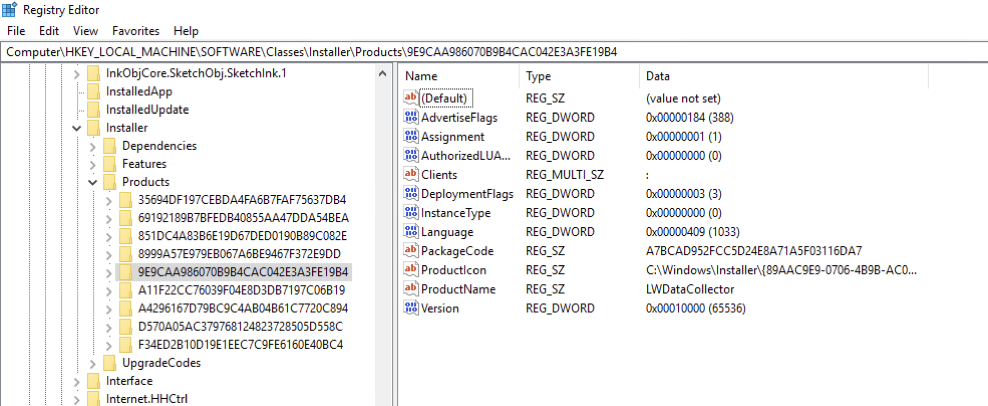This screenshot has height=406, width=988.
Task: Expand the A11F22CC76039F04E8D3DB7197C06B19 key
Action: point(109,291)
